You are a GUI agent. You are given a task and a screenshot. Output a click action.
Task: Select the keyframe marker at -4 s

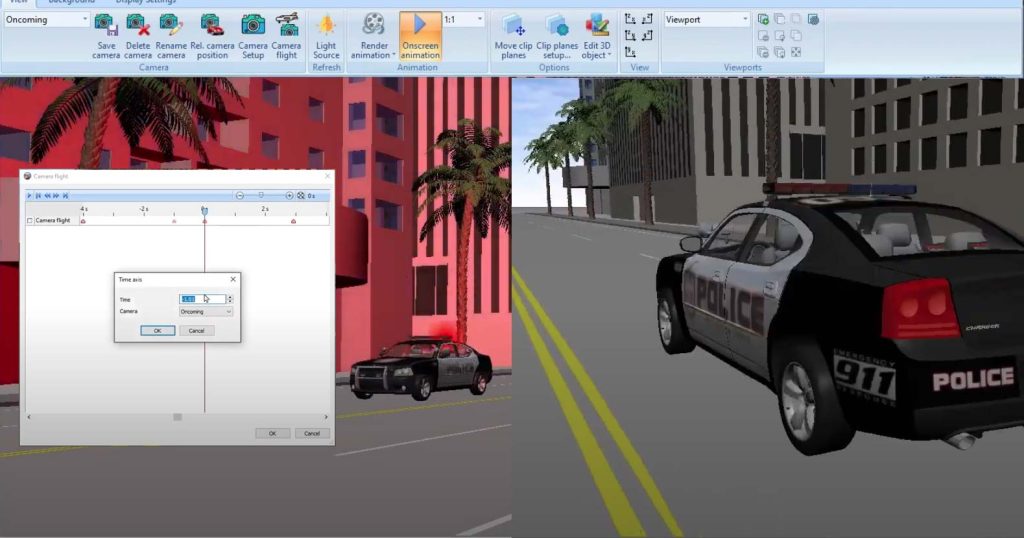click(83, 221)
